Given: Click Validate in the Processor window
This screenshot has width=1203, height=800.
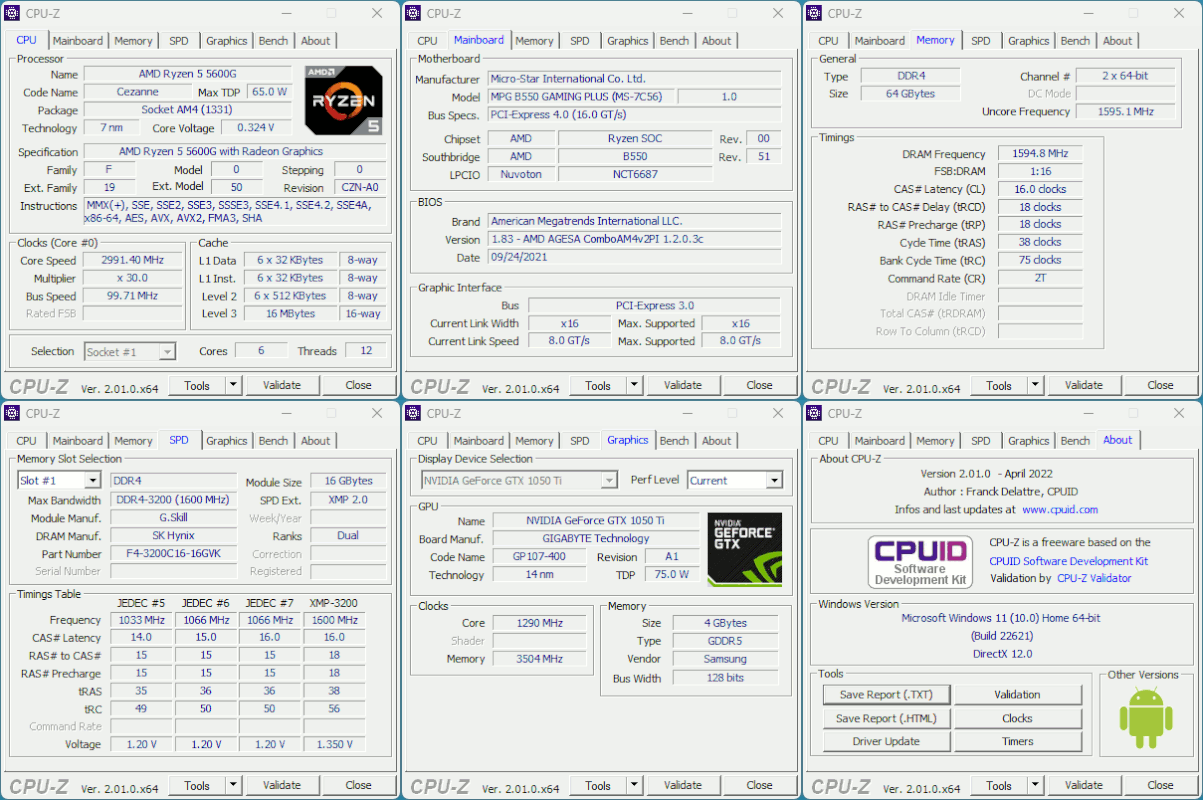Looking at the screenshot, I should pos(281,385).
